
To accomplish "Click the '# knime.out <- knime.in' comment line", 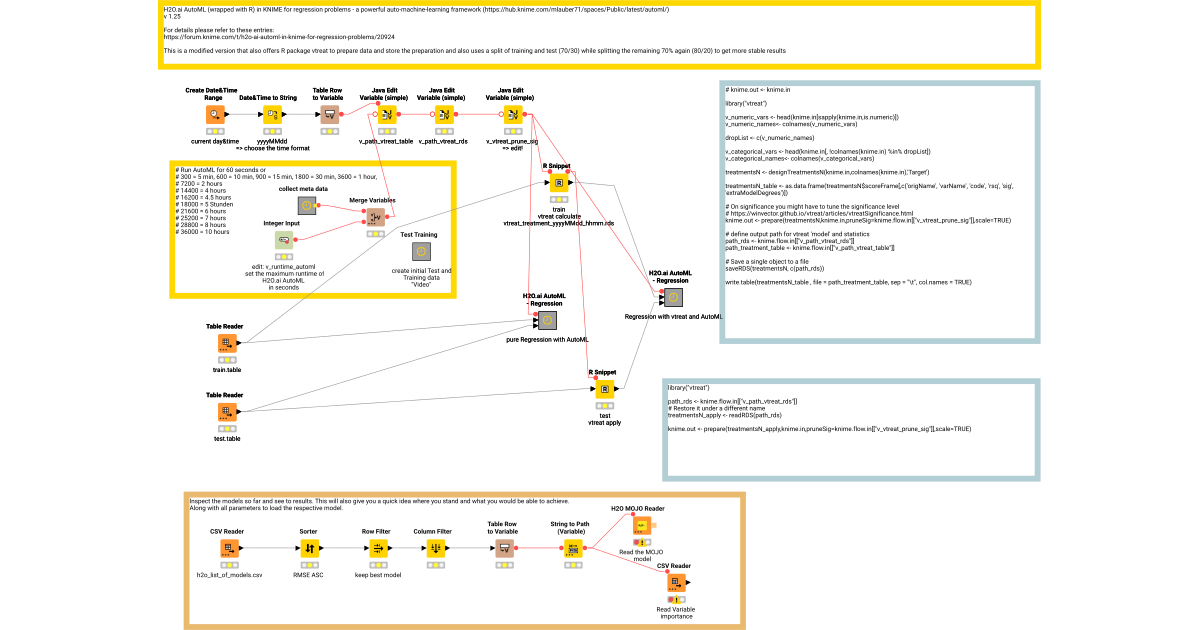I will coord(759,90).
